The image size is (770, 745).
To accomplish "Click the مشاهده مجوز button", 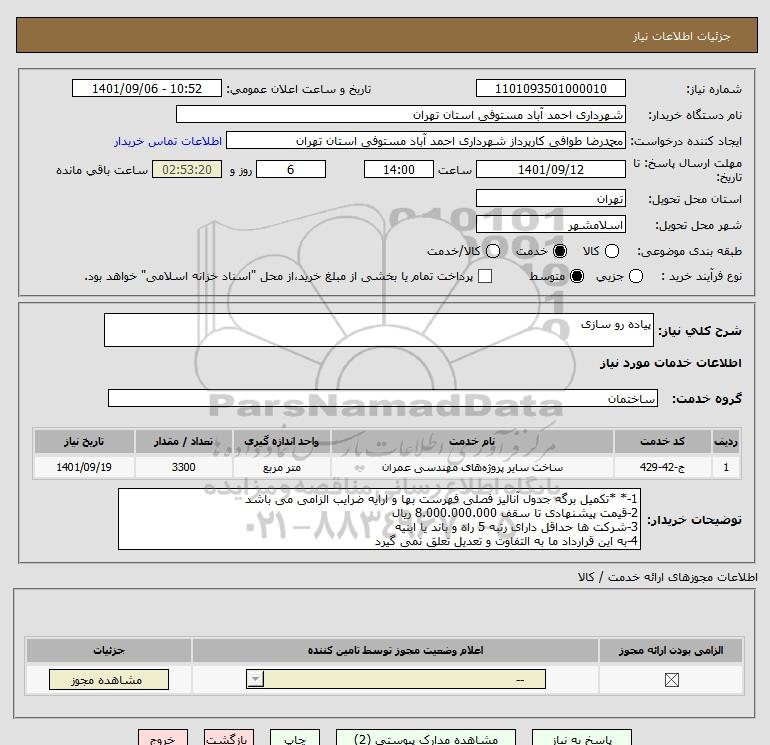I will [109, 680].
